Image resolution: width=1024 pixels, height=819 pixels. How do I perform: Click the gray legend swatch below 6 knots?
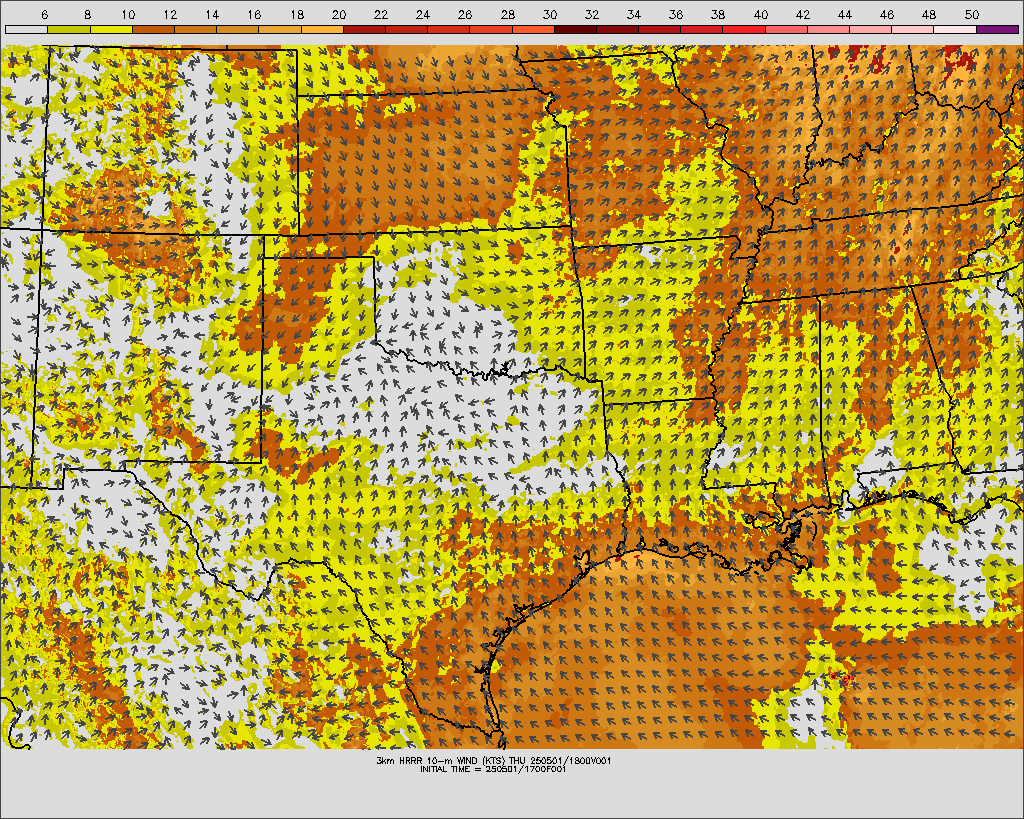(26, 29)
